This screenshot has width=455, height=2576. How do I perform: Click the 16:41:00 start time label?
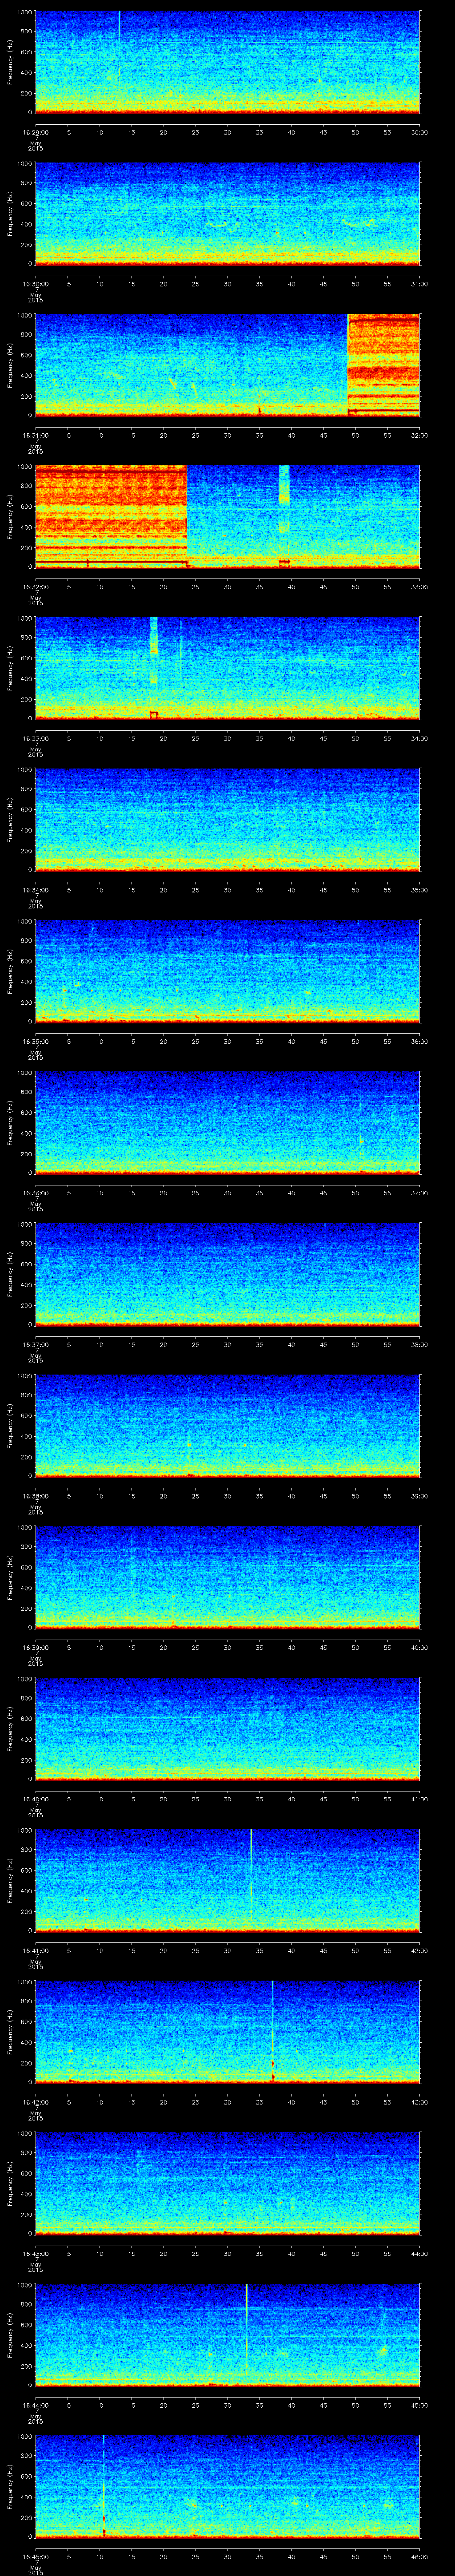coord(35,1950)
